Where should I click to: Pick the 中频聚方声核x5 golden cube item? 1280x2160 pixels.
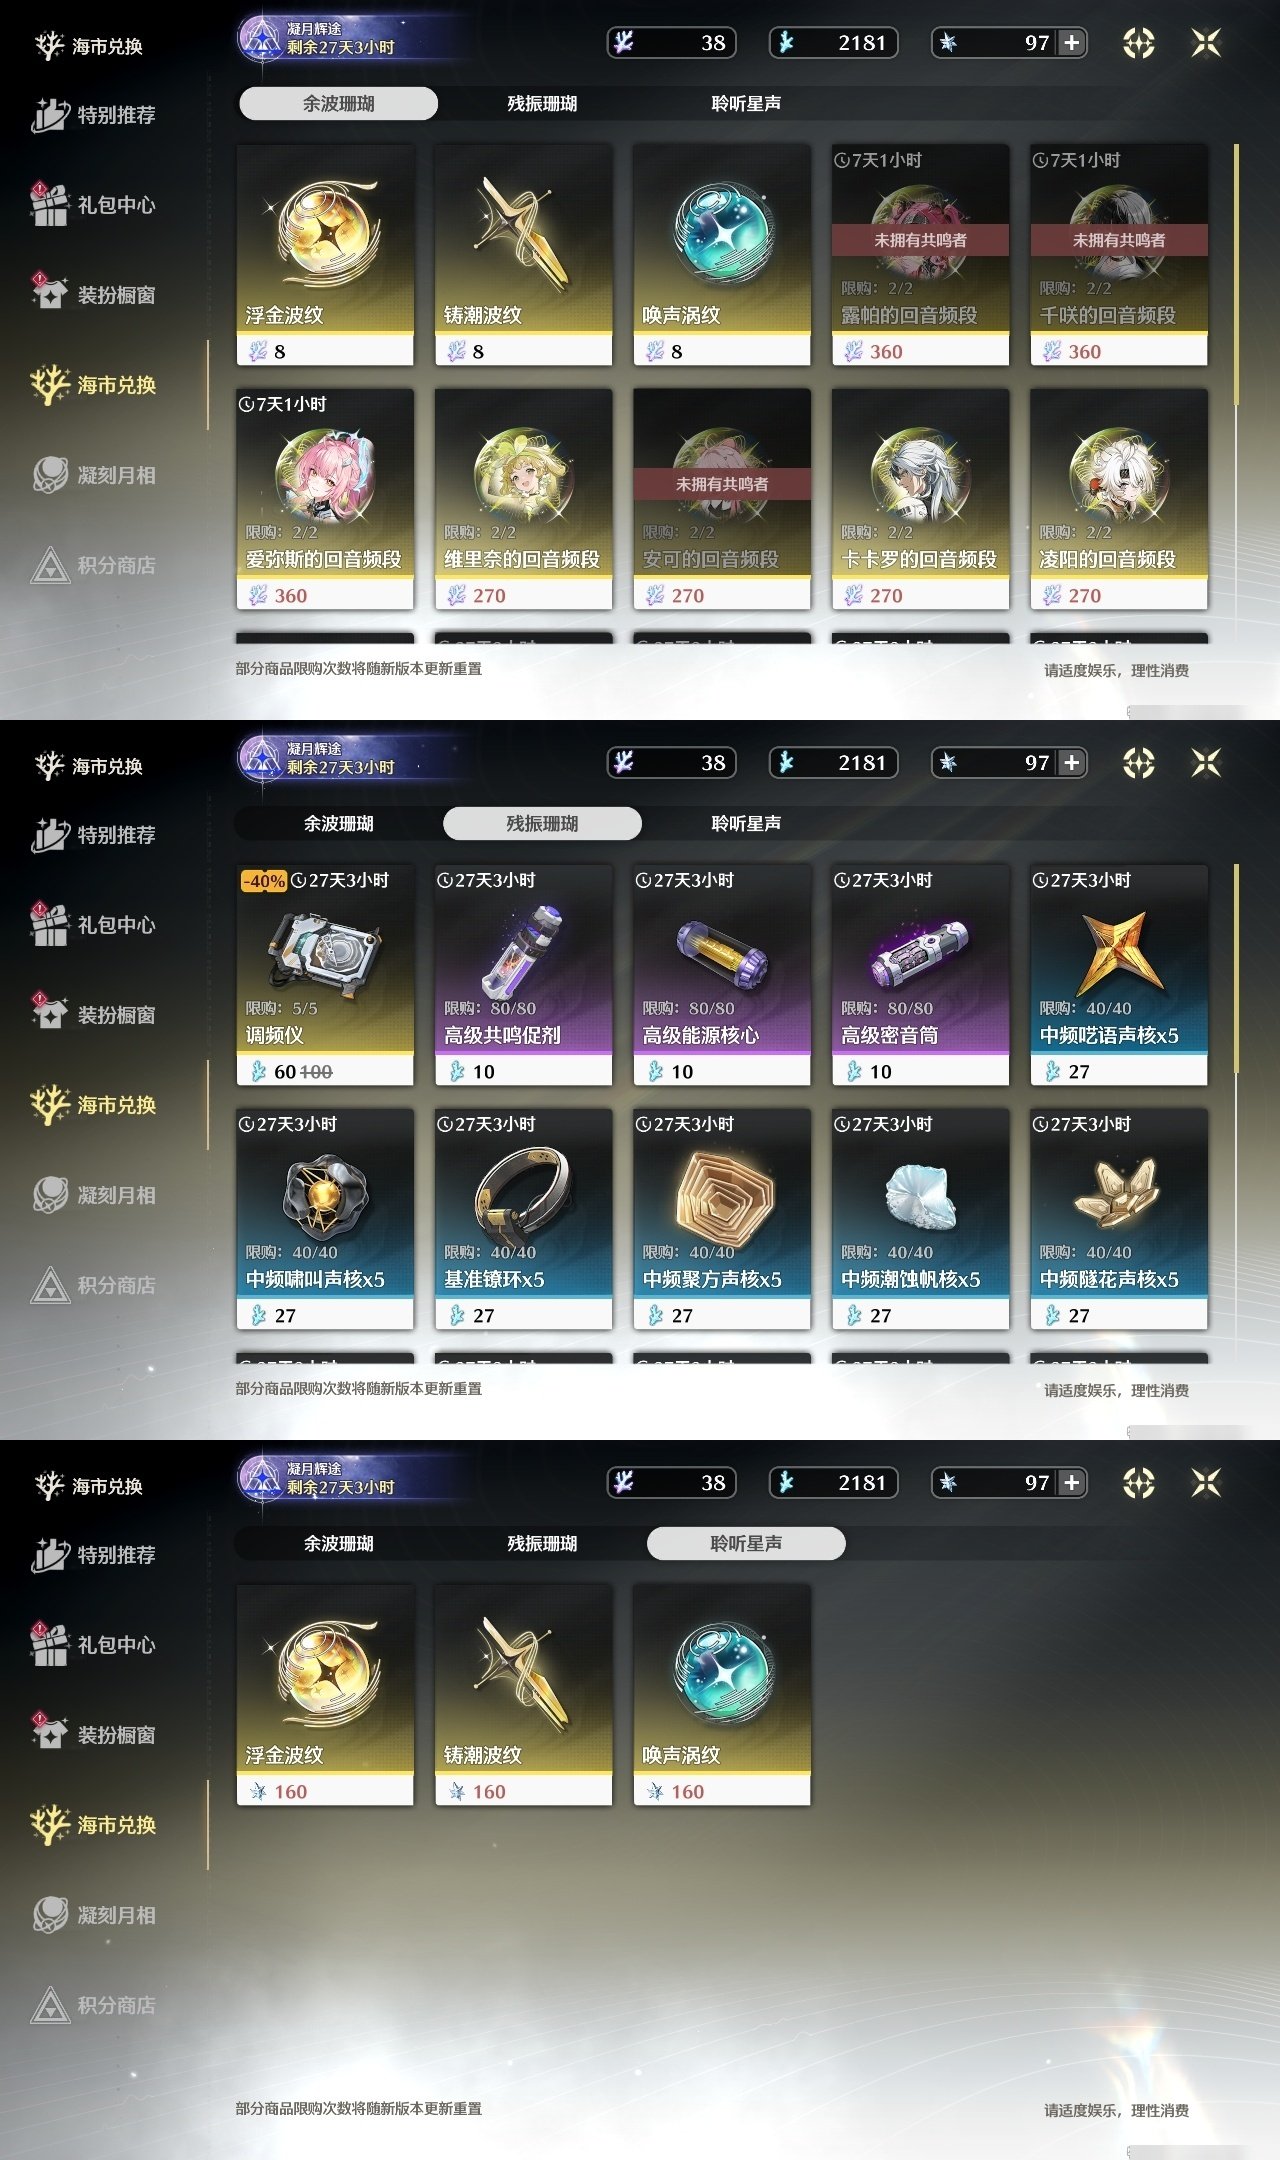(x=722, y=1219)
